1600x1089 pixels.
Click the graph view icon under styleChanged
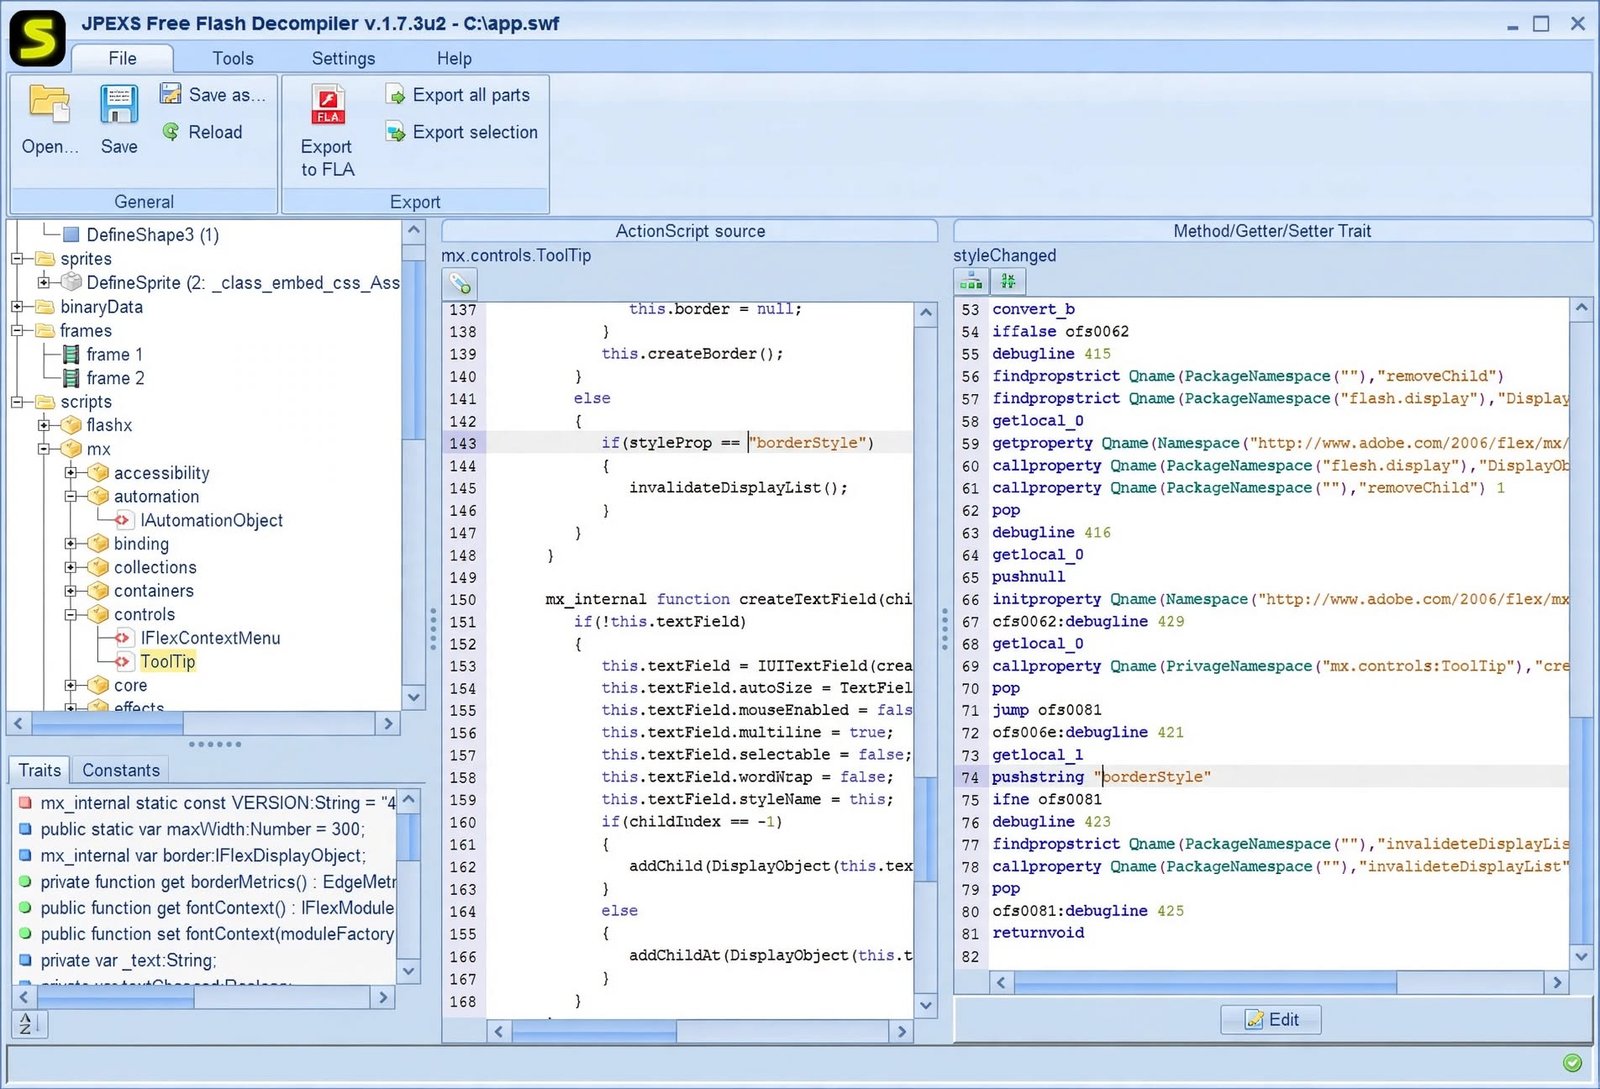click(x=971, y=282)
